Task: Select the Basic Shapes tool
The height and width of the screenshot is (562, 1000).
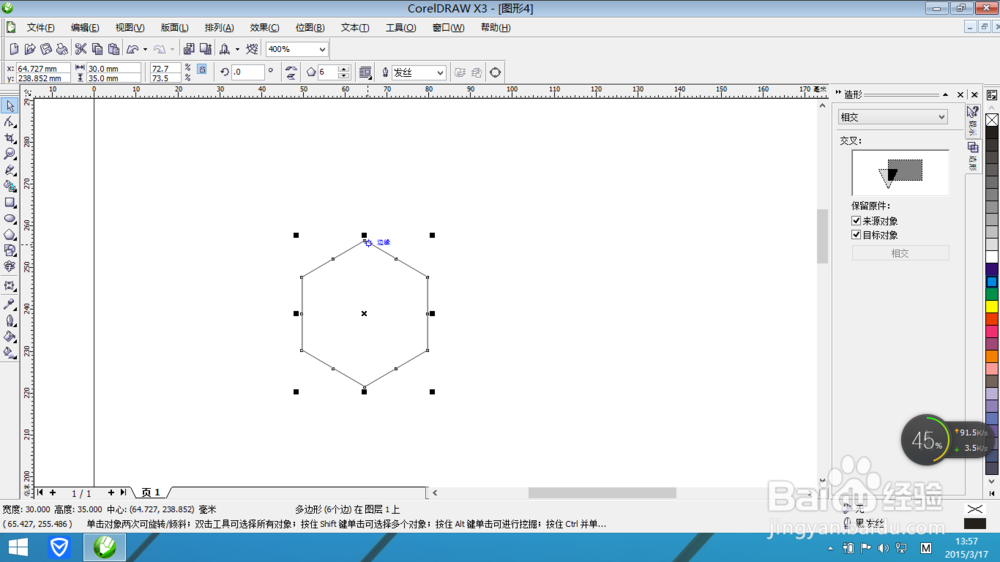Action: 10,251
